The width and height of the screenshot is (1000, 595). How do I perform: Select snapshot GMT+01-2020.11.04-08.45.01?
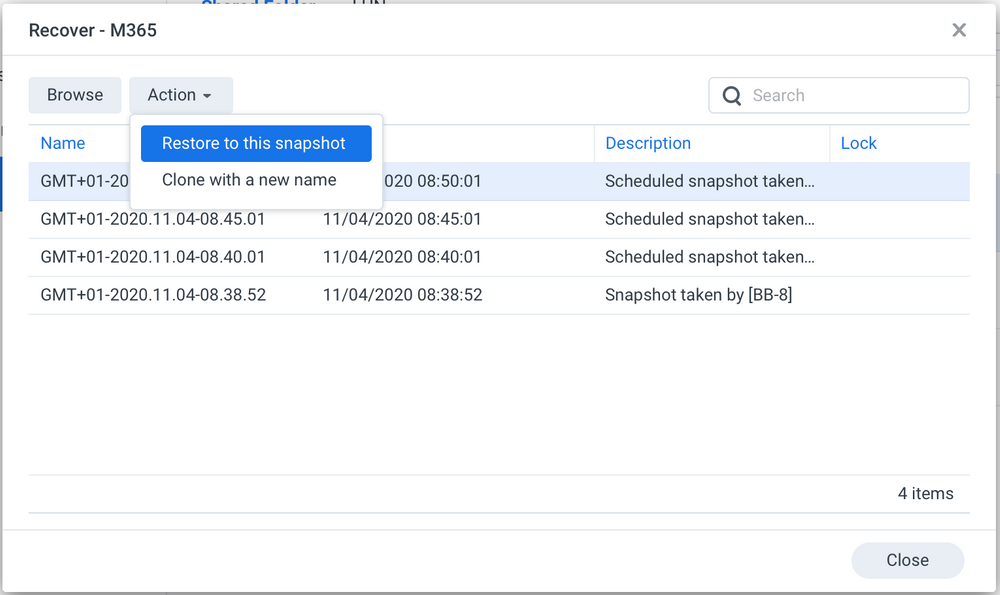pos(153,219)
